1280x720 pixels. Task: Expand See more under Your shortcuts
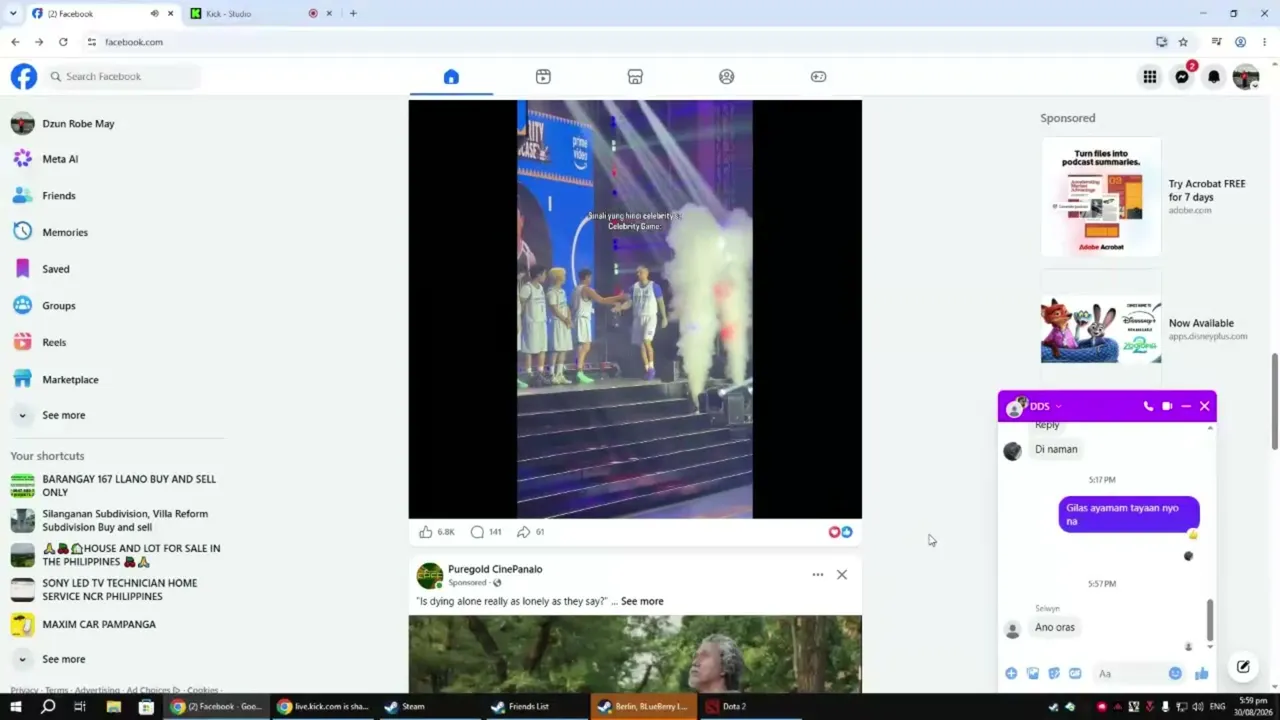[116, 659]
